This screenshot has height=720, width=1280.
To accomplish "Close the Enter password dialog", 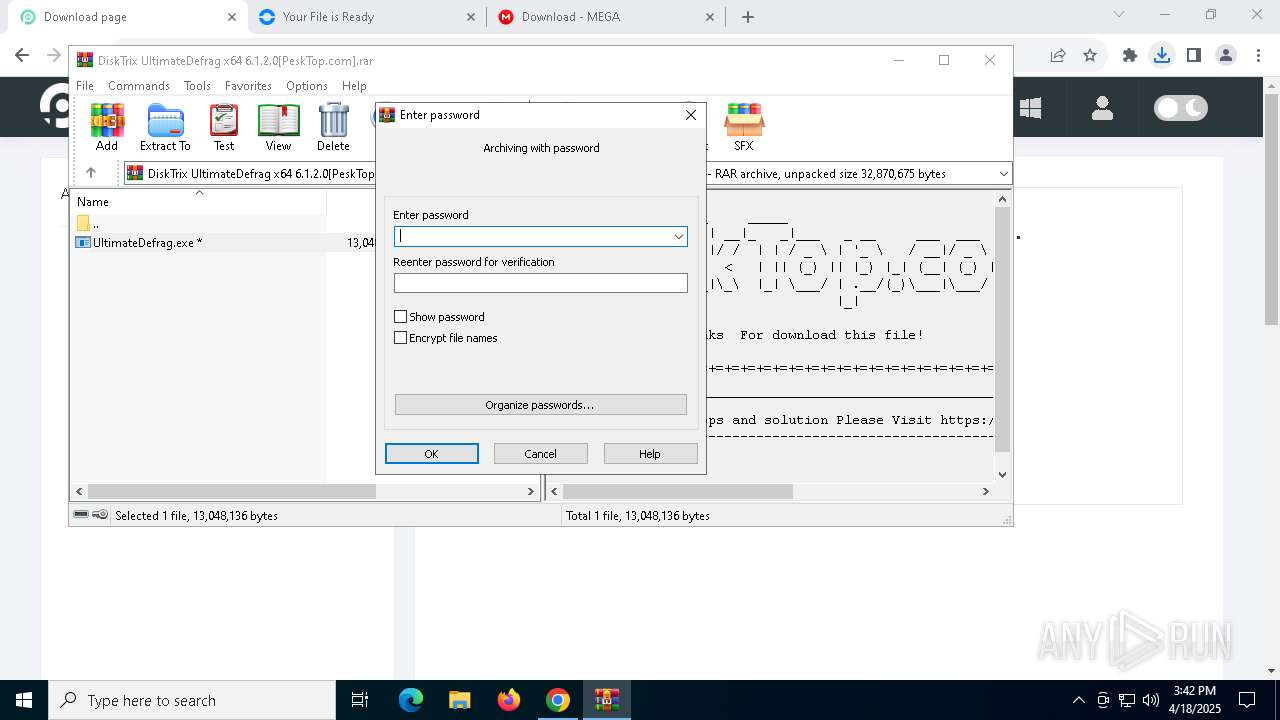I will (690, 115).
